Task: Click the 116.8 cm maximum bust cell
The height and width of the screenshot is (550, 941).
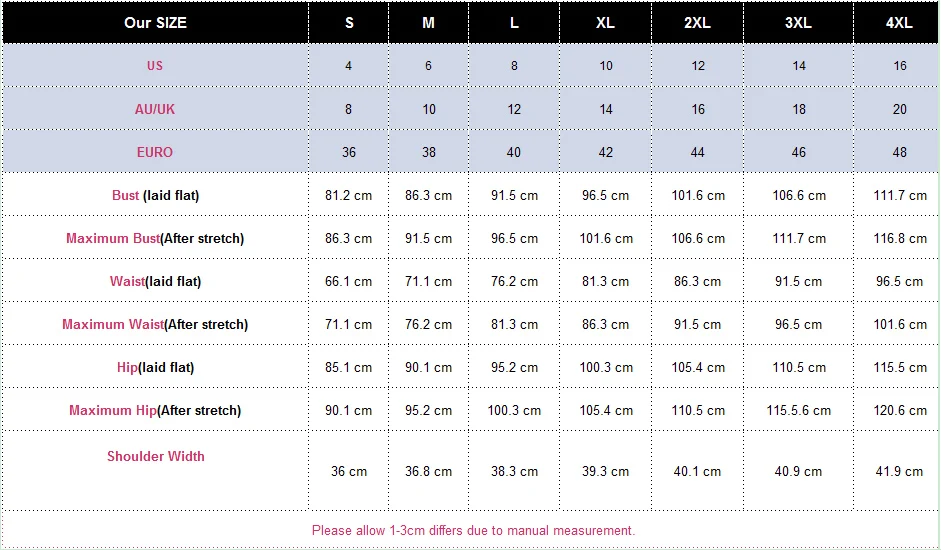Action: [898, 238]
